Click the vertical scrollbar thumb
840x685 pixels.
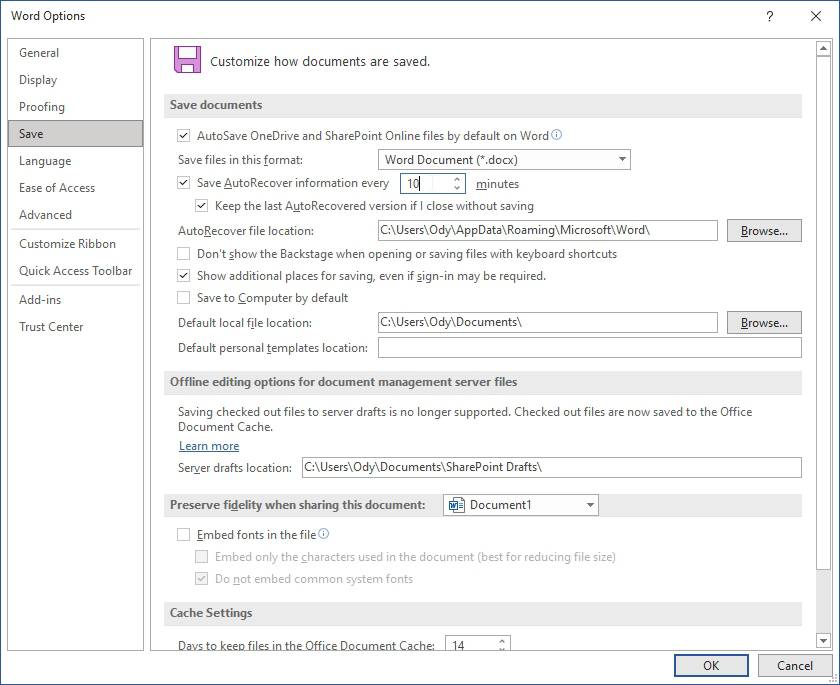(x=823, y=312)
